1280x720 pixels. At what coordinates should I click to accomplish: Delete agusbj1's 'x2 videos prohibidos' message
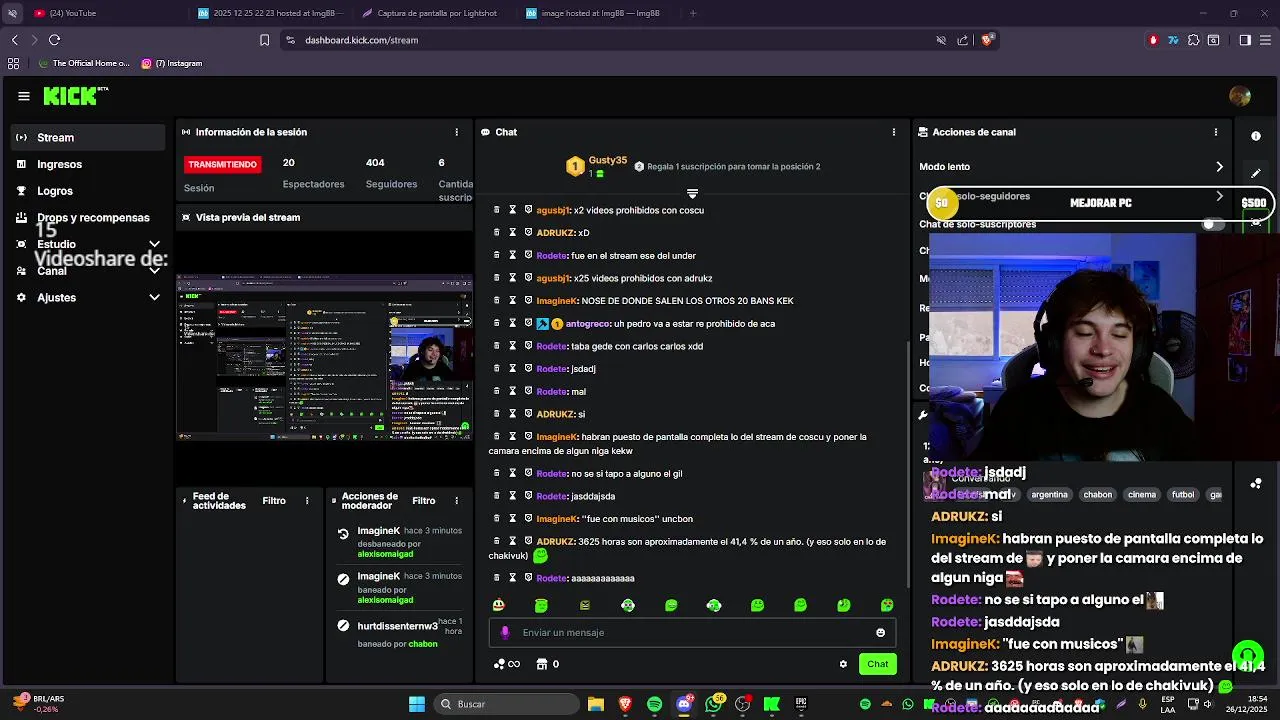(497, 210)
